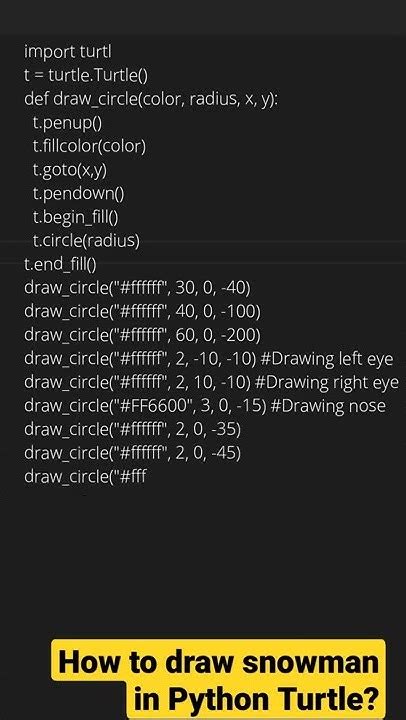Select the def draw_circle function definition line
Viewport: 406px width, 720px height.
[151, 99]
